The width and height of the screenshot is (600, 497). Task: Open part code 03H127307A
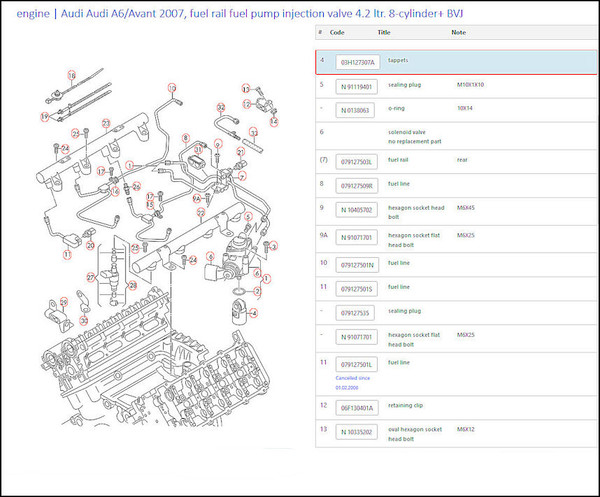[357, 62]
